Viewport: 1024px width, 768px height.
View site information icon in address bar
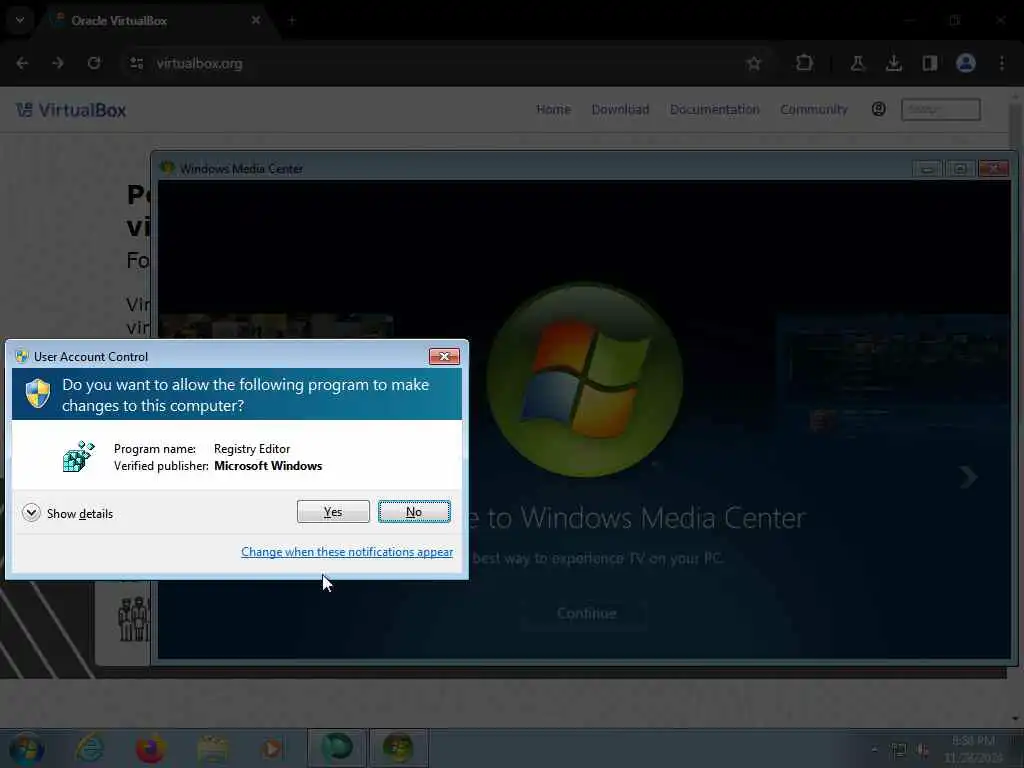coord(136,63)
